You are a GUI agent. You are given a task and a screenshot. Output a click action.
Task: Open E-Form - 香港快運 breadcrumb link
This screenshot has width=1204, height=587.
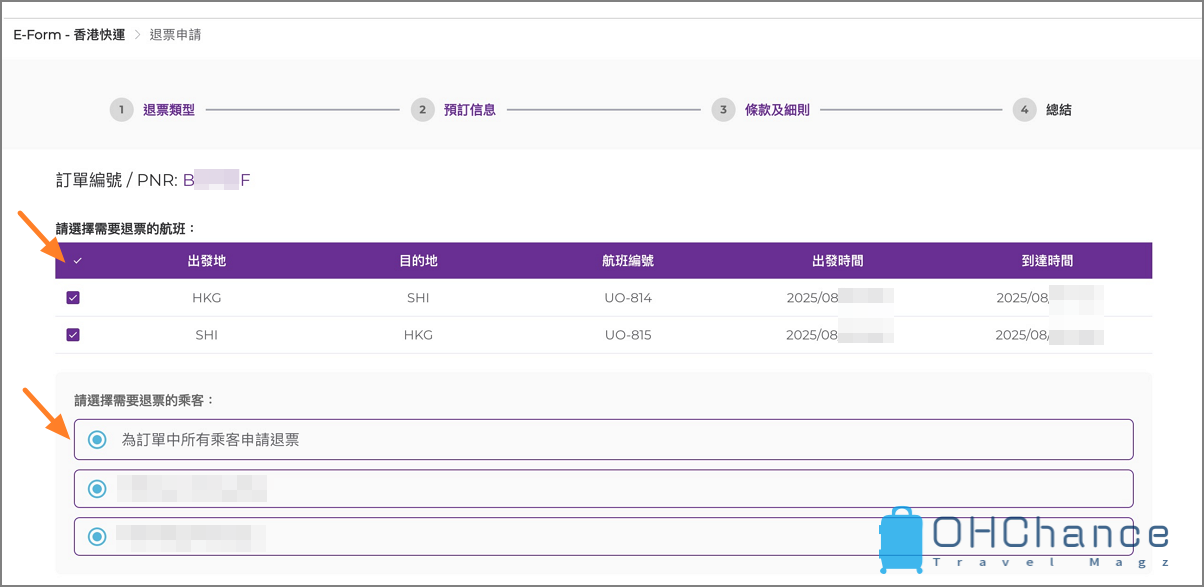click(69, 35)
